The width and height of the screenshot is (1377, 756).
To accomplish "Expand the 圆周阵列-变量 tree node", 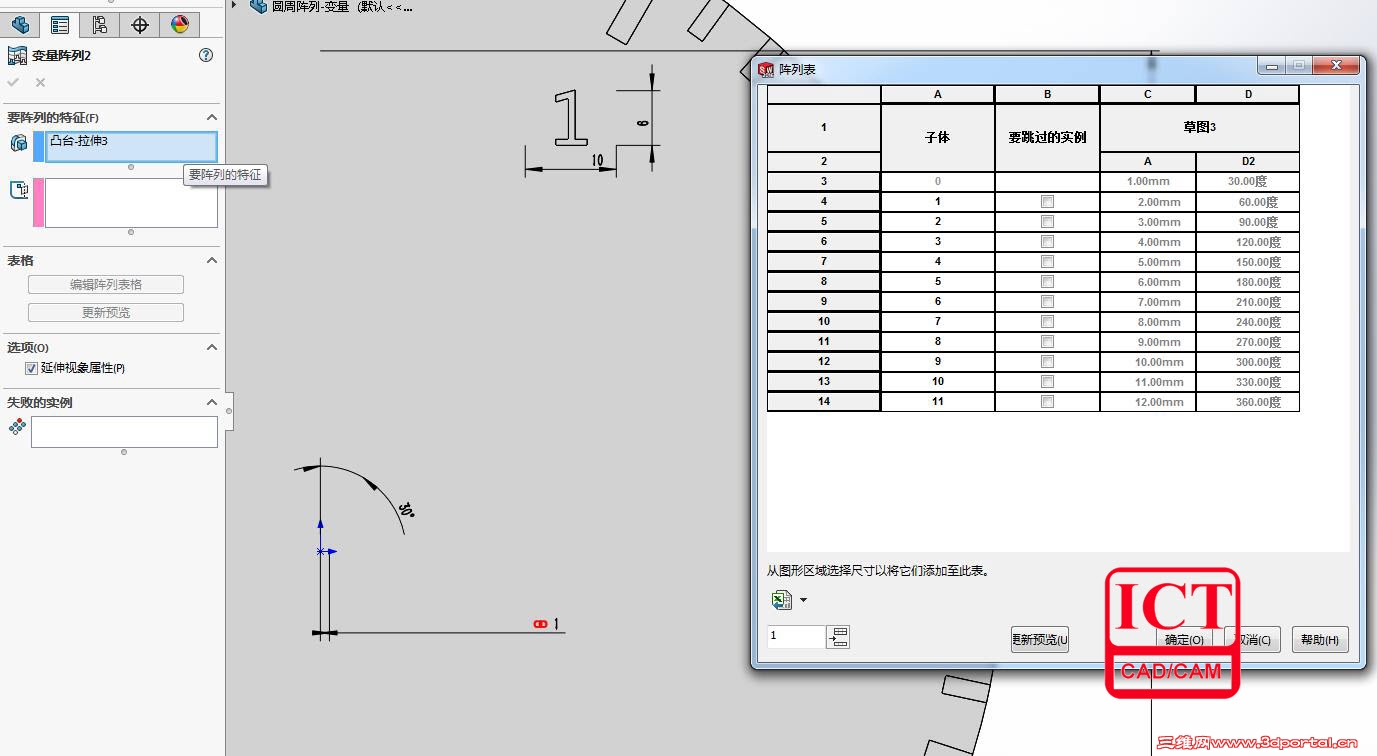I will (x=234, y=5).
